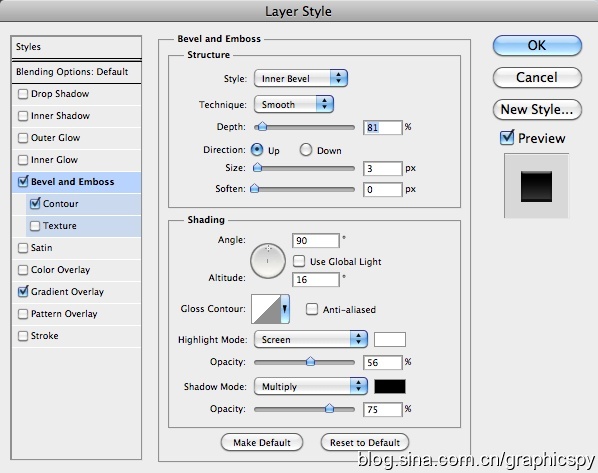Viewport: 598px width, 473px height.
Task: Click the Highlight Opacity field showing 56
Action: [383, 362]
